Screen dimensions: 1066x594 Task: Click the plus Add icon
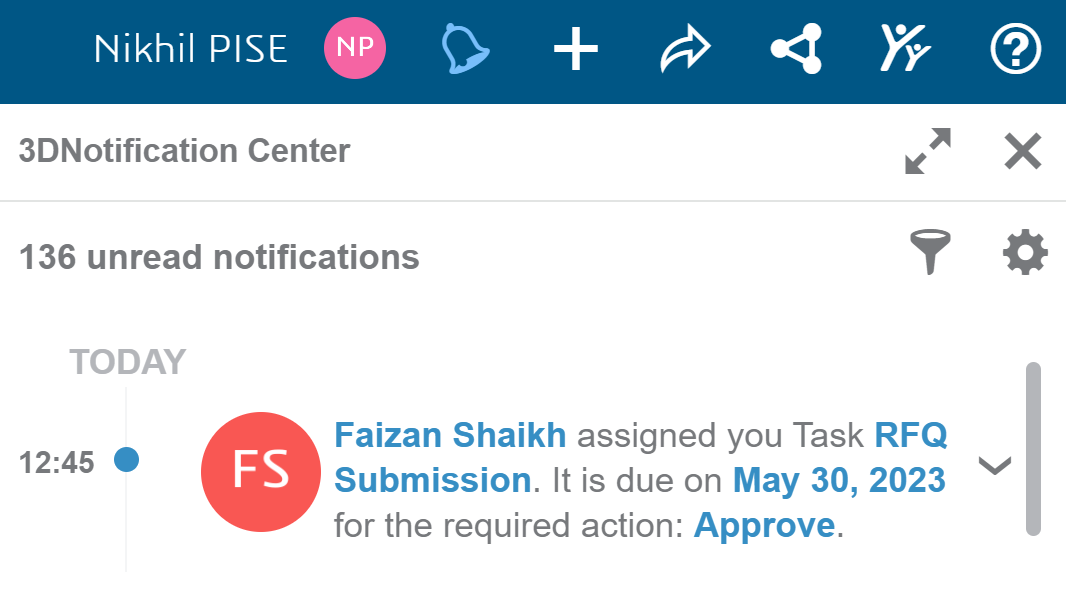575,49
